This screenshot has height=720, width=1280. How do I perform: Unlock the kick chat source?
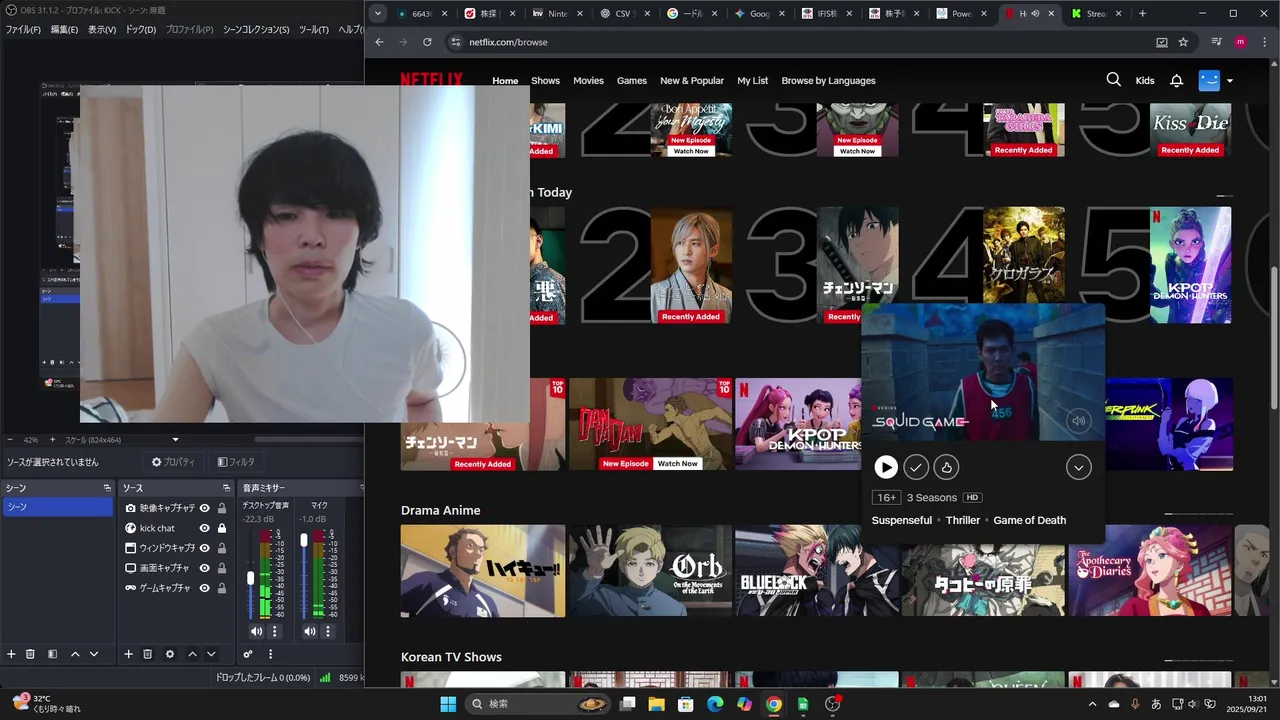pos(221,528)
